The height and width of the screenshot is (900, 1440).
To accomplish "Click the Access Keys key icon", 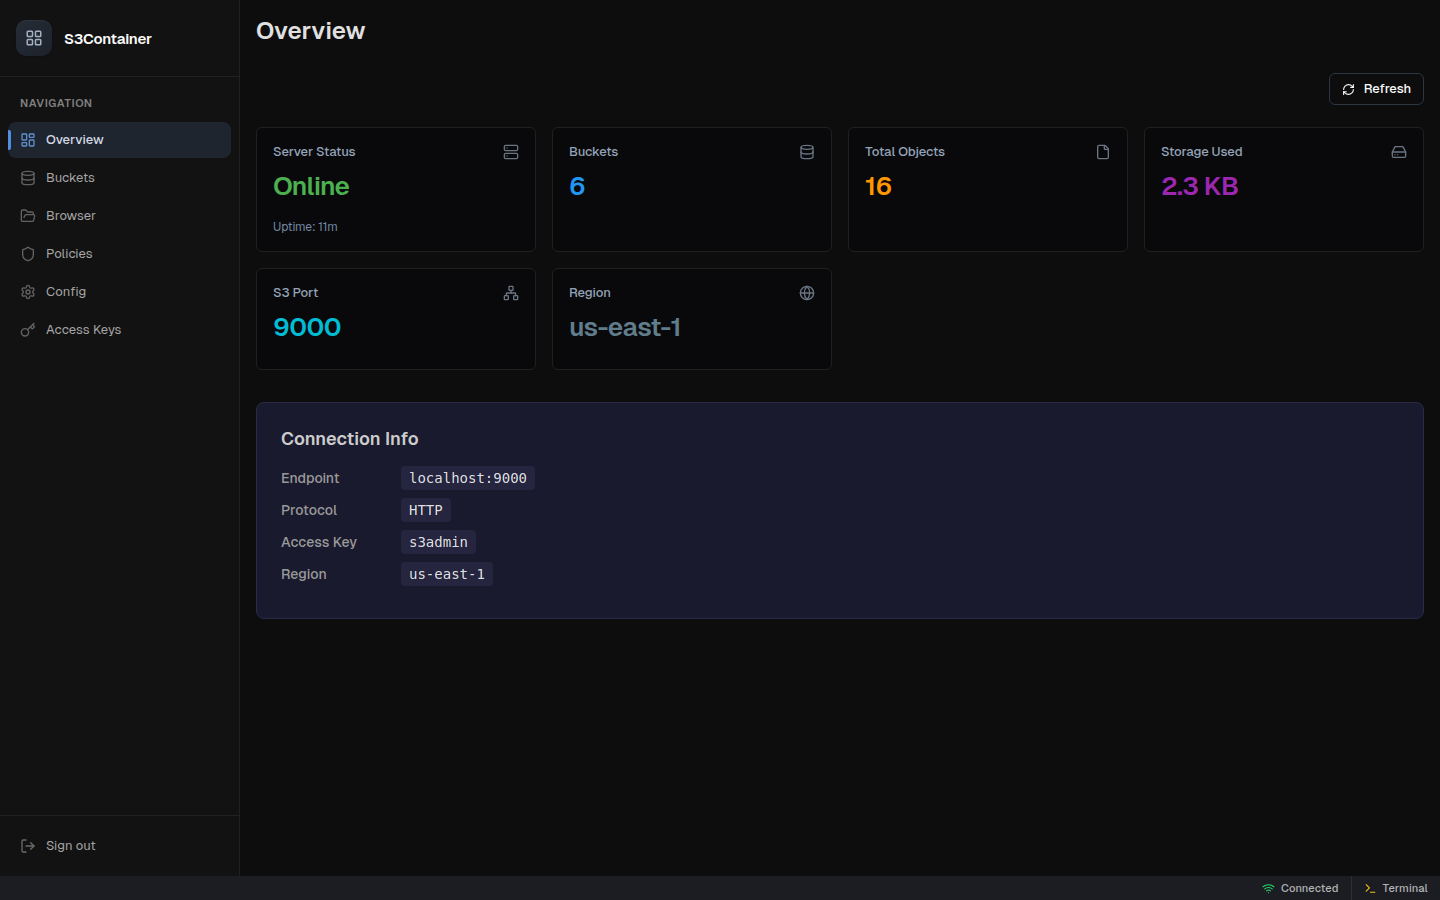I will click(28, 329).
